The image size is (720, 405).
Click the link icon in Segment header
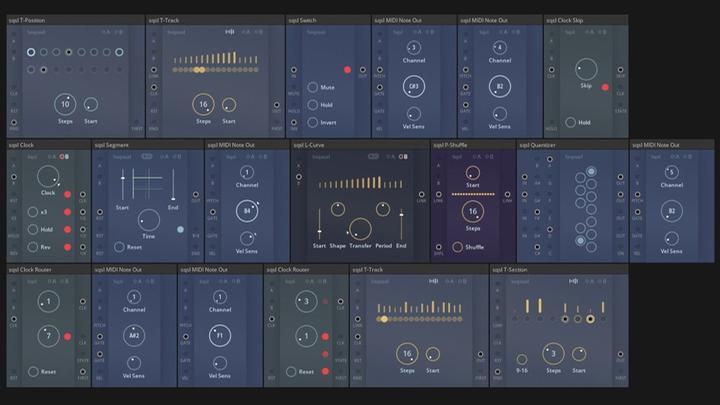146,157
